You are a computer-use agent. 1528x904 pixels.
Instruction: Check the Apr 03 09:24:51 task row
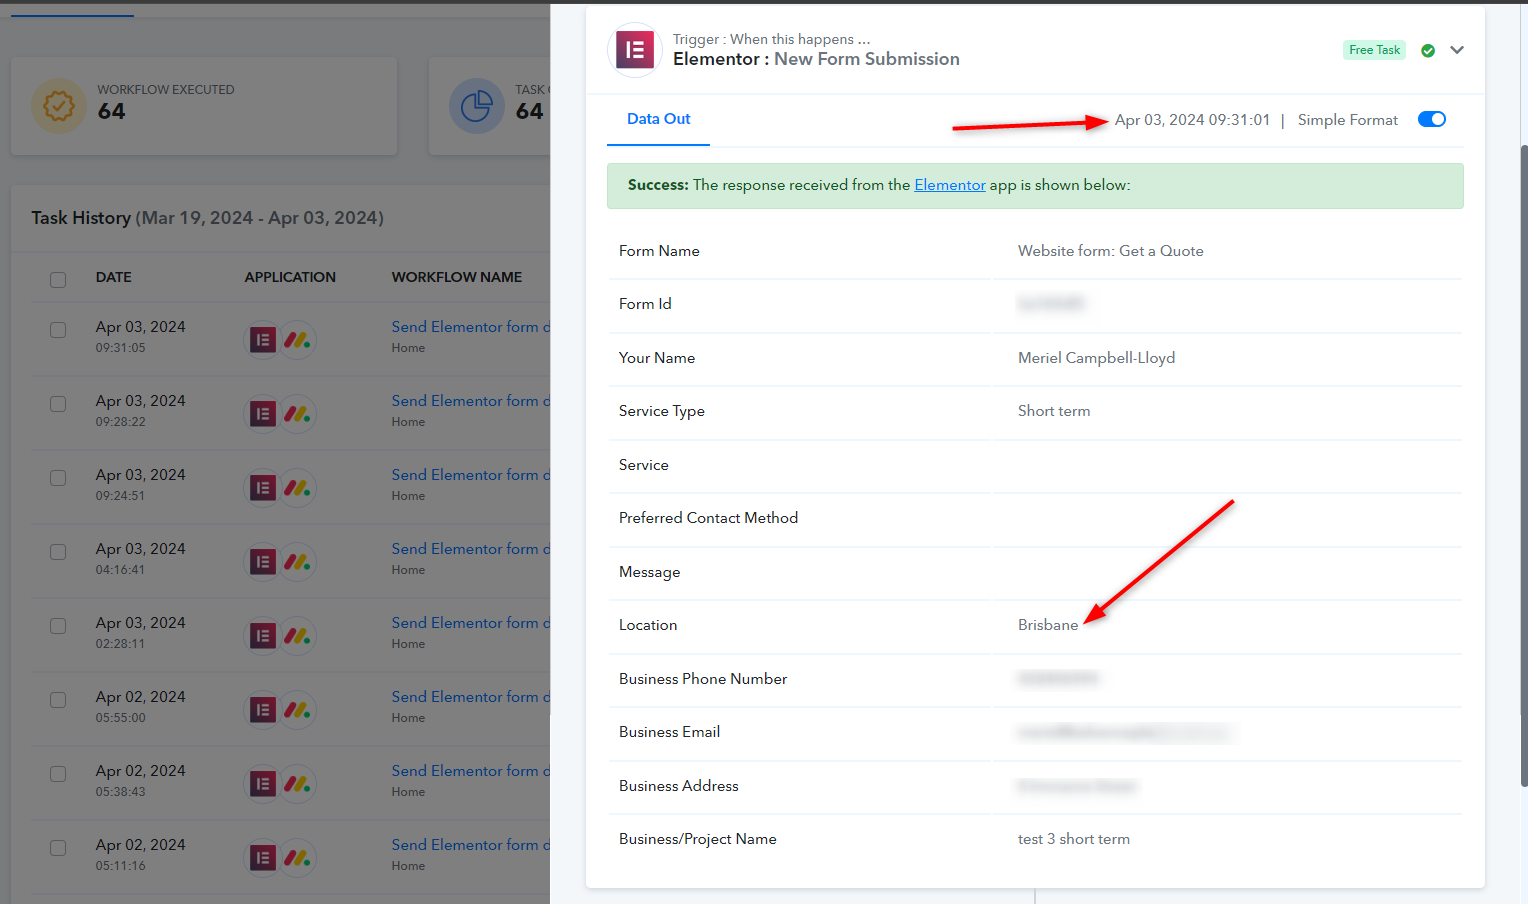58,478
